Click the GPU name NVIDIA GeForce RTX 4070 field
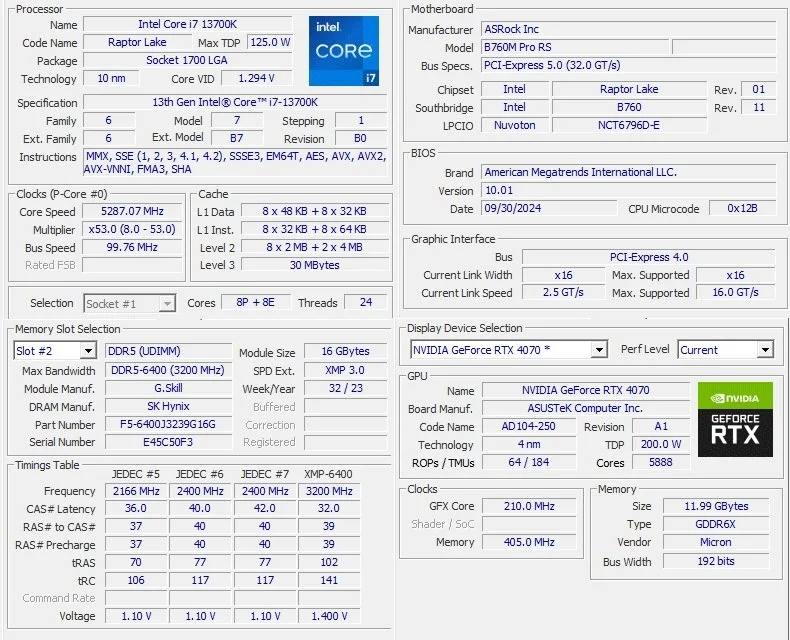Viewport: 790px width, 640px height. coord(585,390)
